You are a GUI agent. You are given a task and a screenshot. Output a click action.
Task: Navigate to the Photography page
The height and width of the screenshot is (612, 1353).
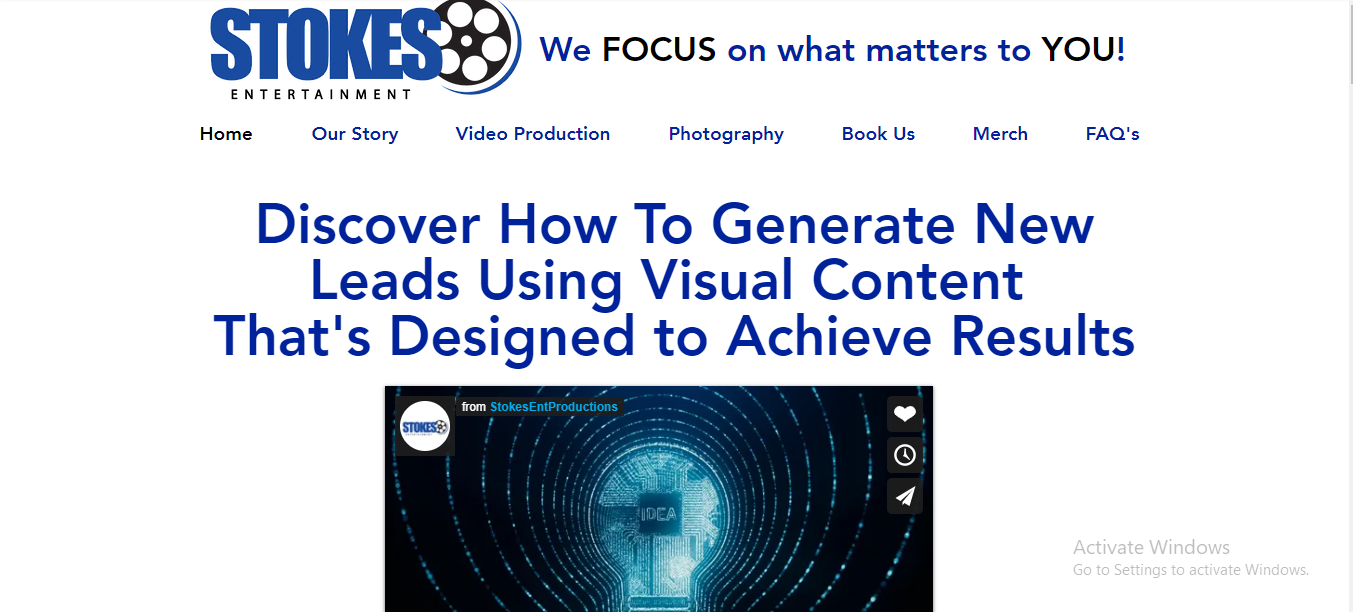(x=726, y=134)
